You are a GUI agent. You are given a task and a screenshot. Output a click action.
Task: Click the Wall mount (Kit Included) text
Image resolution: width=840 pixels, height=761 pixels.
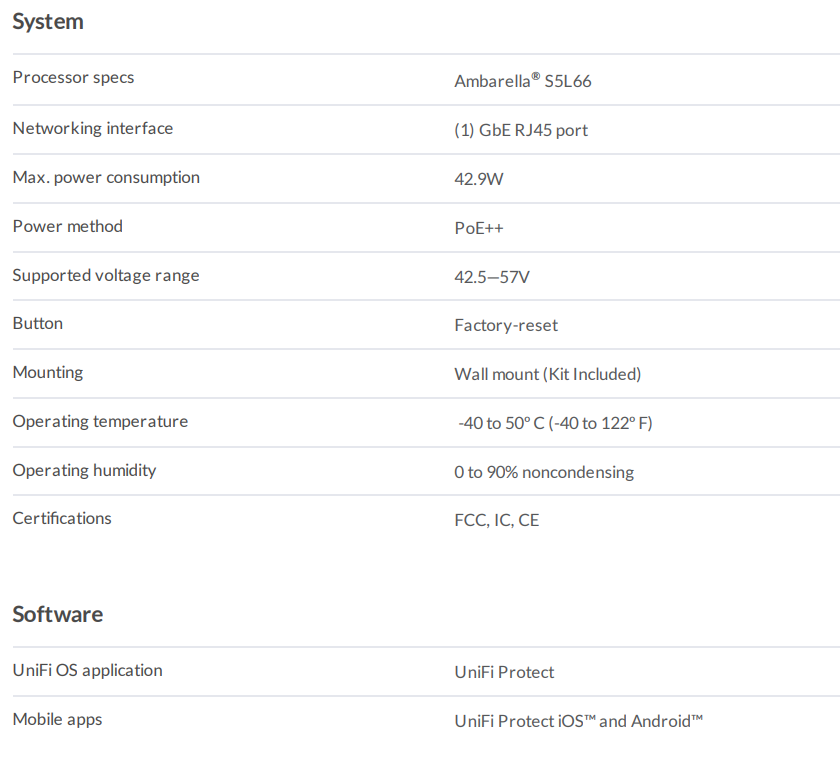(547, 374)
